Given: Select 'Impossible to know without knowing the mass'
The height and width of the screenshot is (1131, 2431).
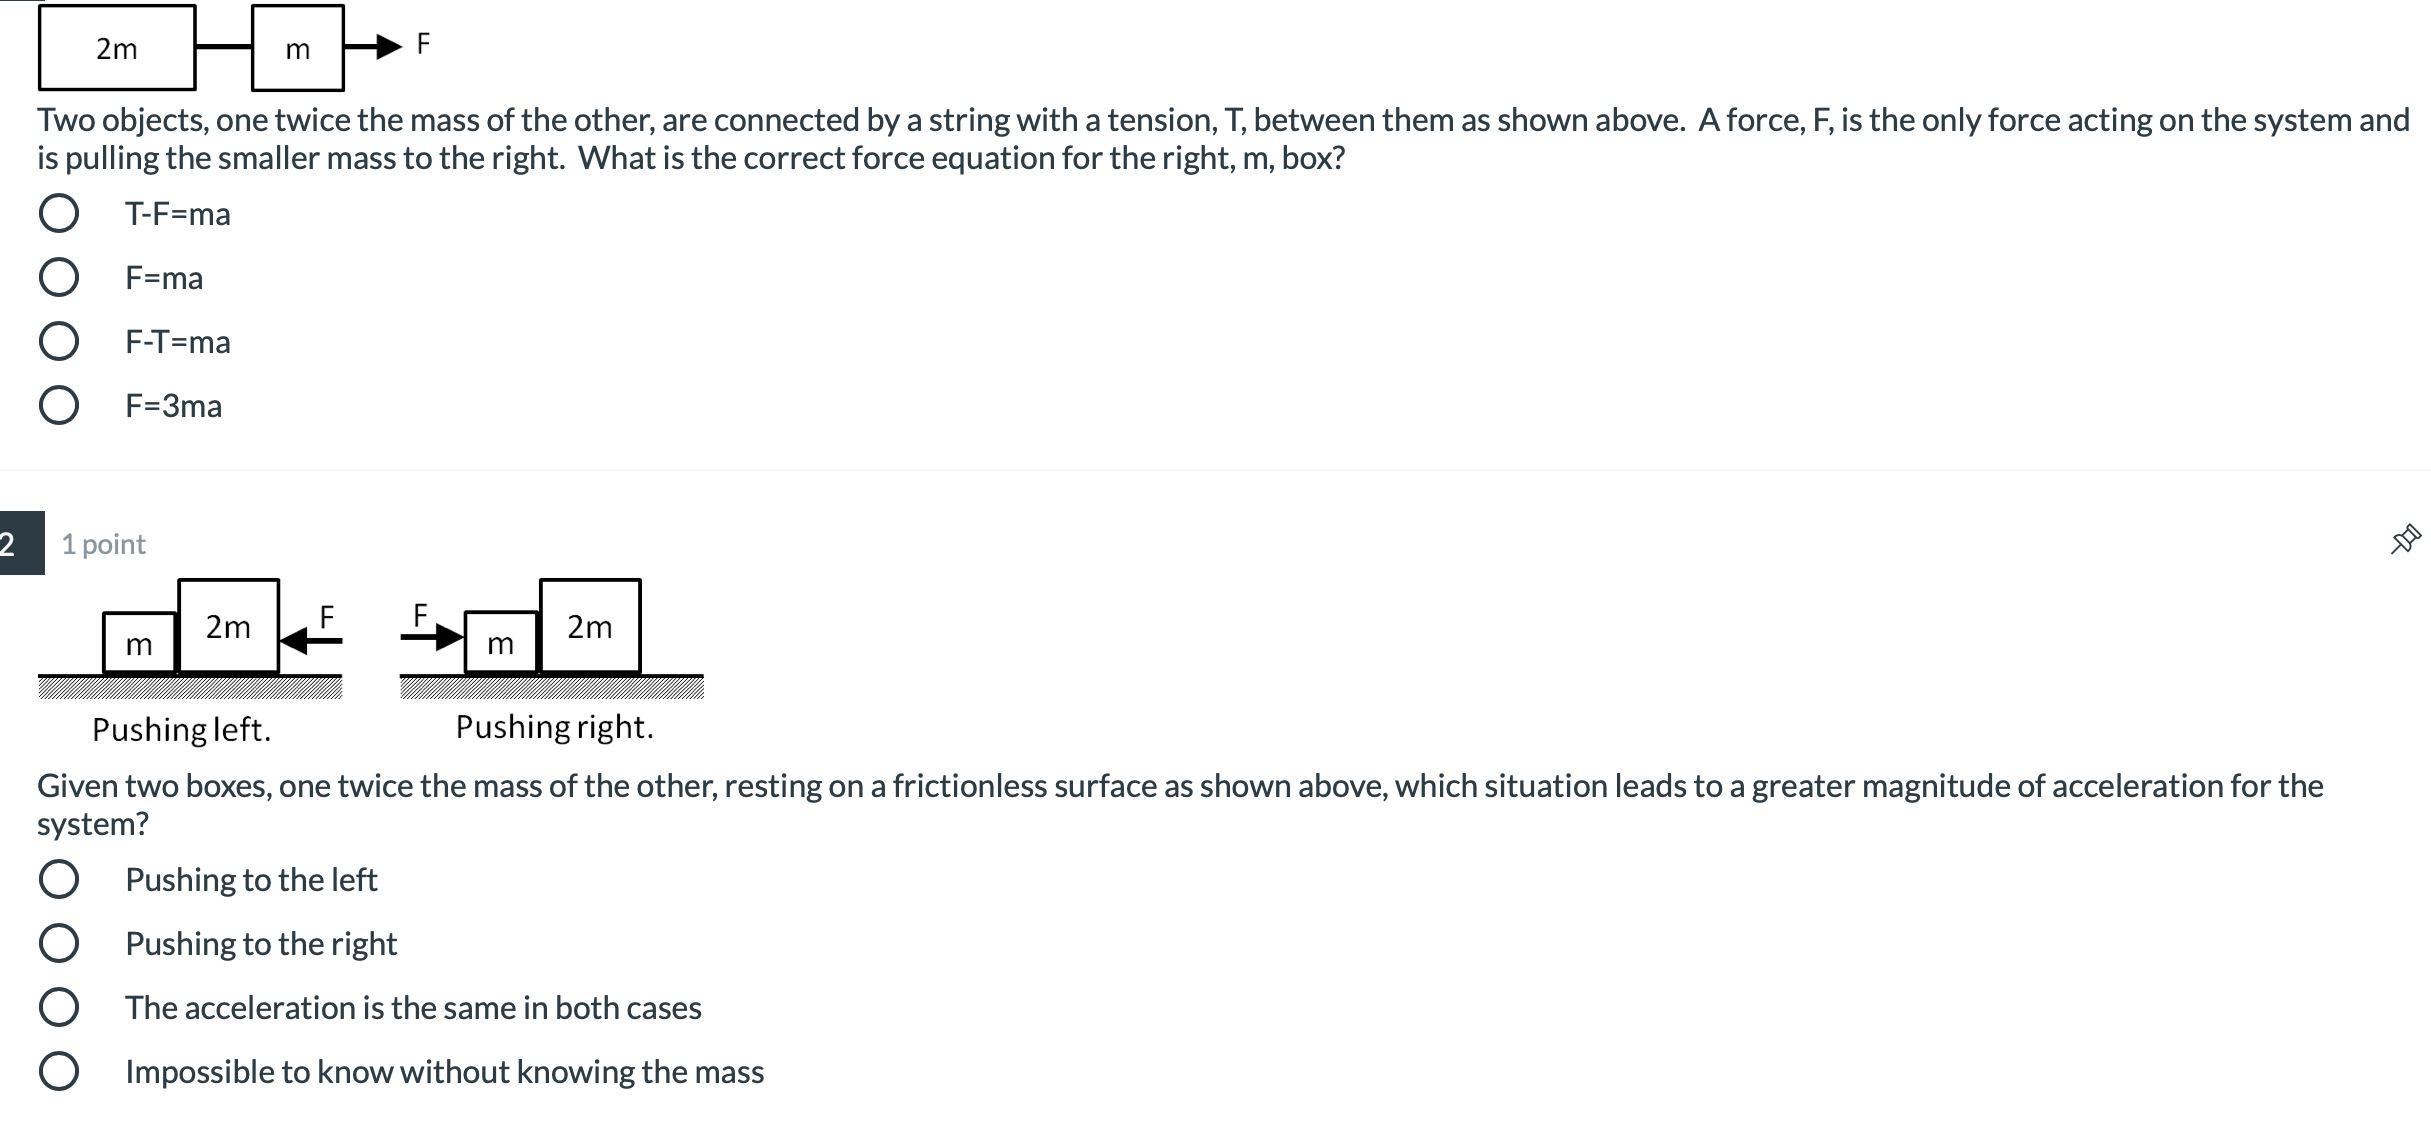Looking at the screenshot, I should tap(62, 1070).
